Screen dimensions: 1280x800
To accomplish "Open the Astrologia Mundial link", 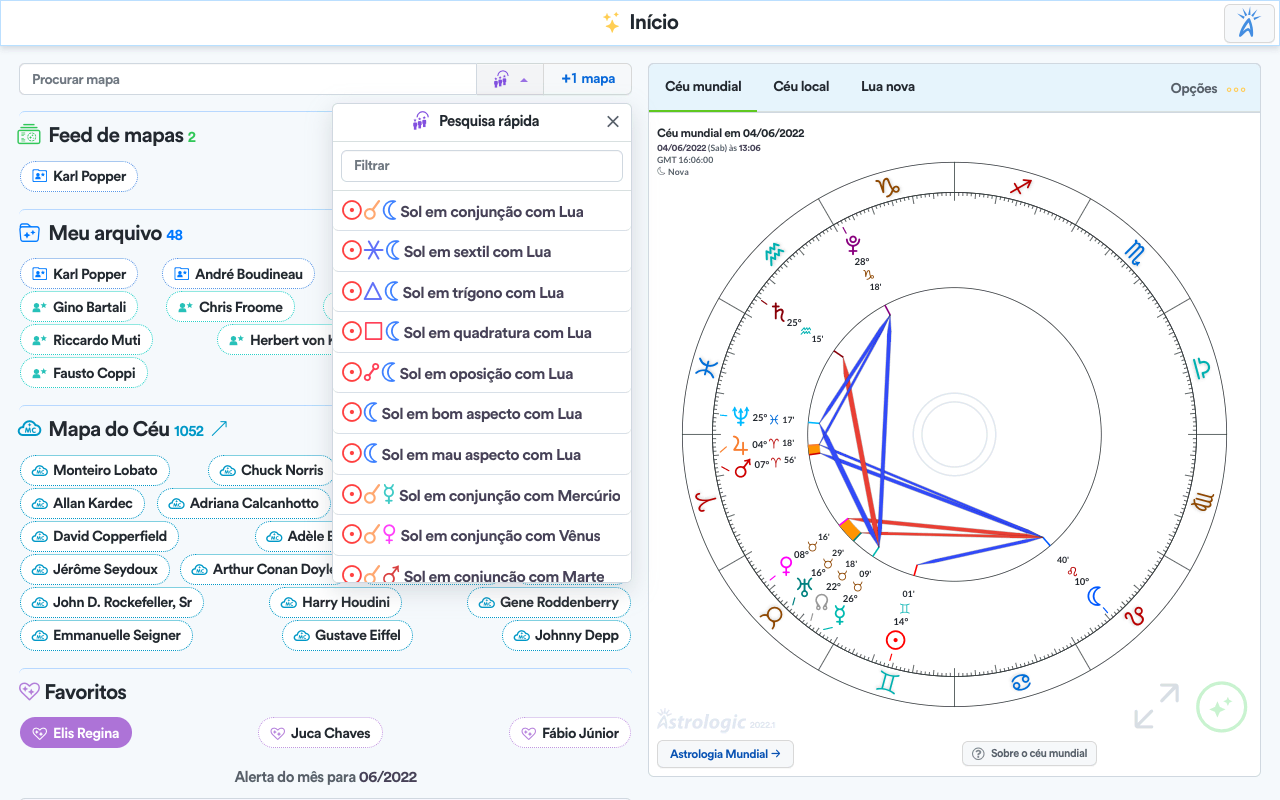I will click(x=725, y=754).
